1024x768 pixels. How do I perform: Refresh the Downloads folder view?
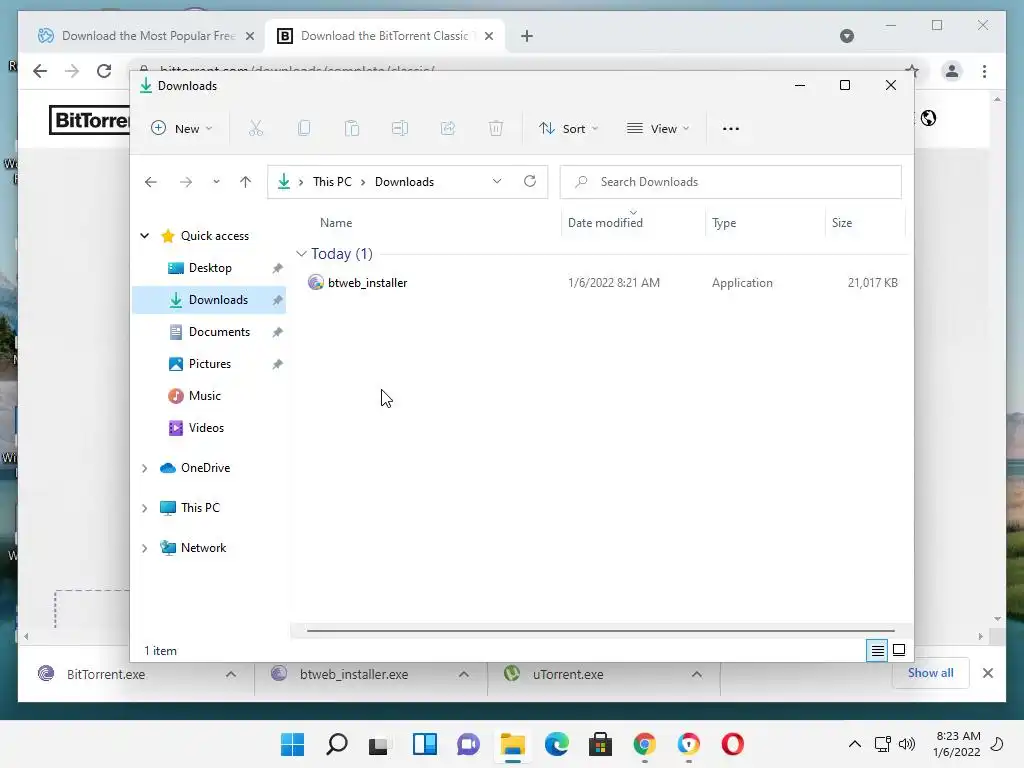pyautogui.click(x=530, y=182)
